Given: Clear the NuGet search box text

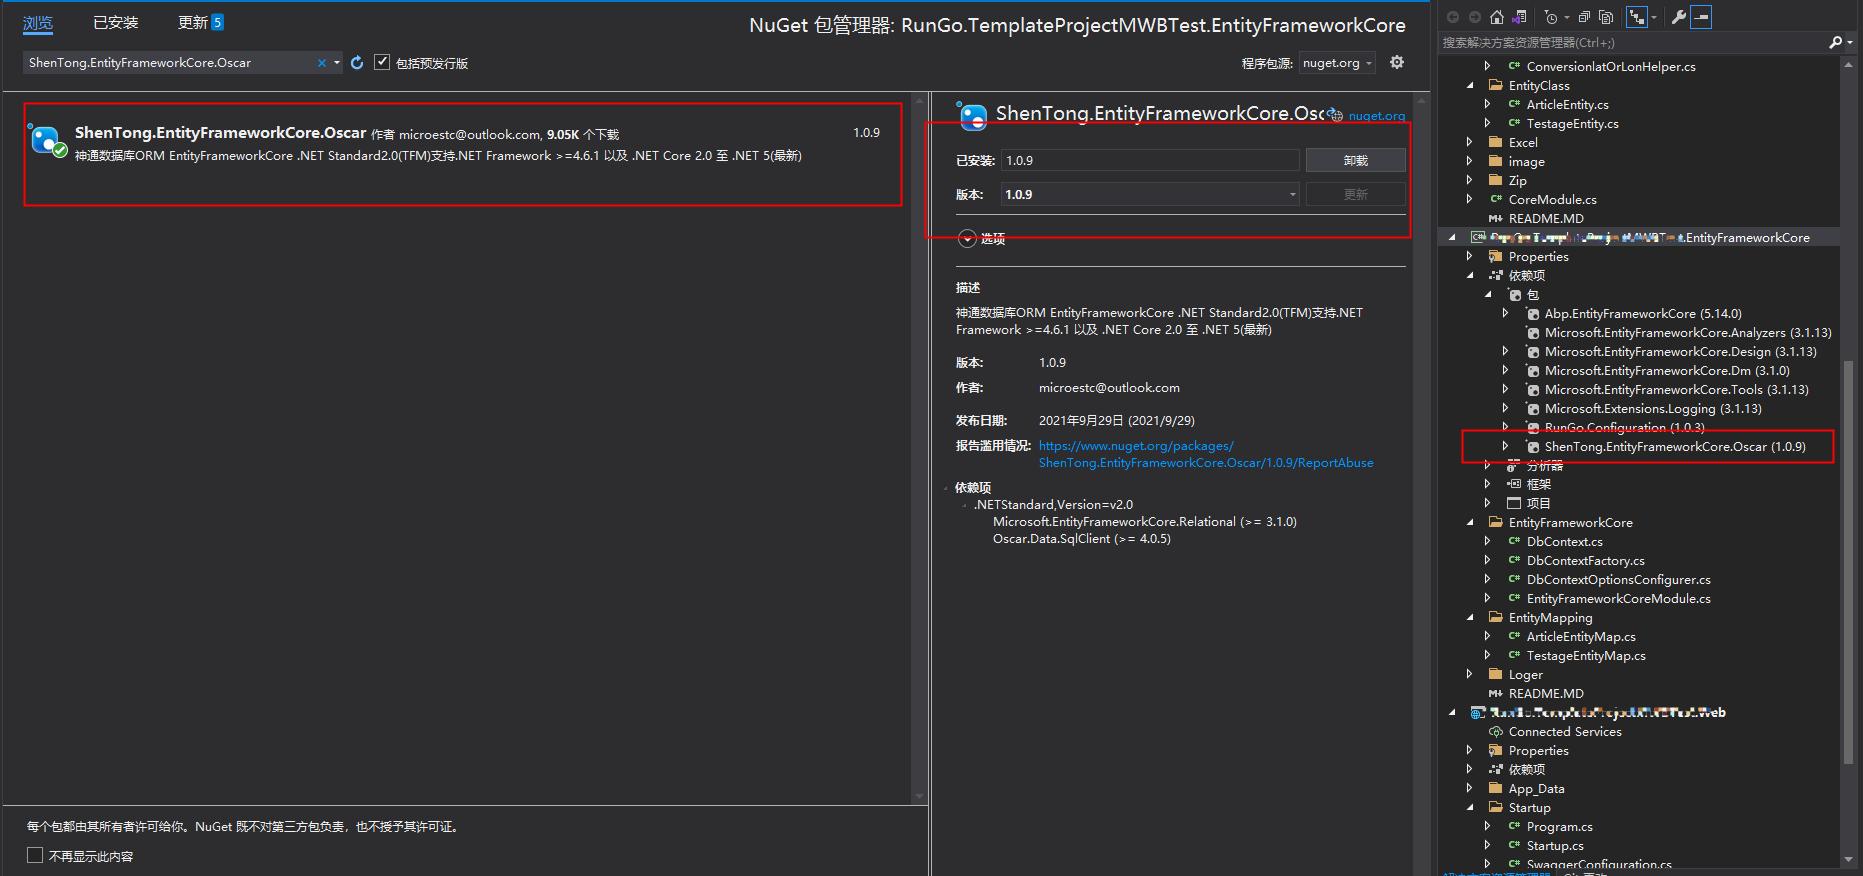Looking at the screenshot, I should click(322, 62).
